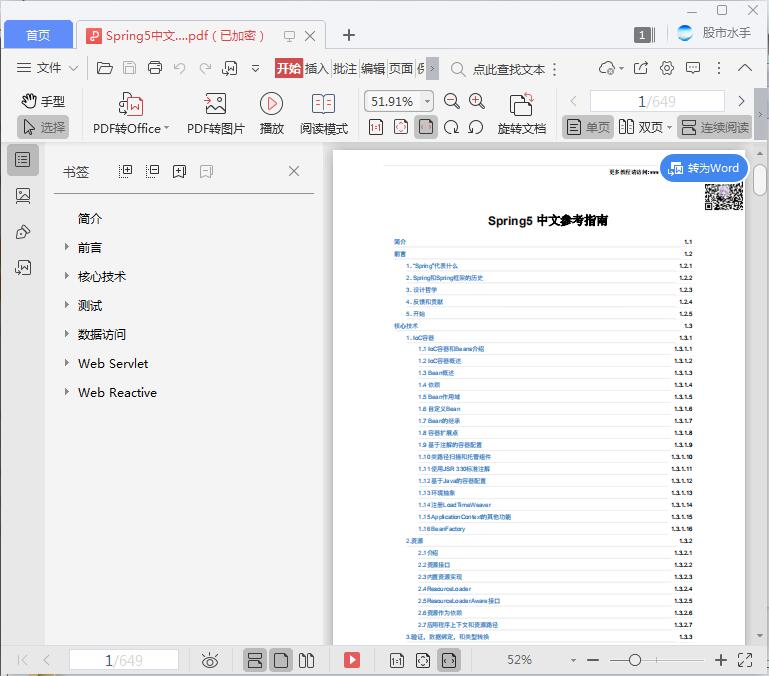Click zoom out minus in status bar
The image size is (769, 676).
(593, 660)
